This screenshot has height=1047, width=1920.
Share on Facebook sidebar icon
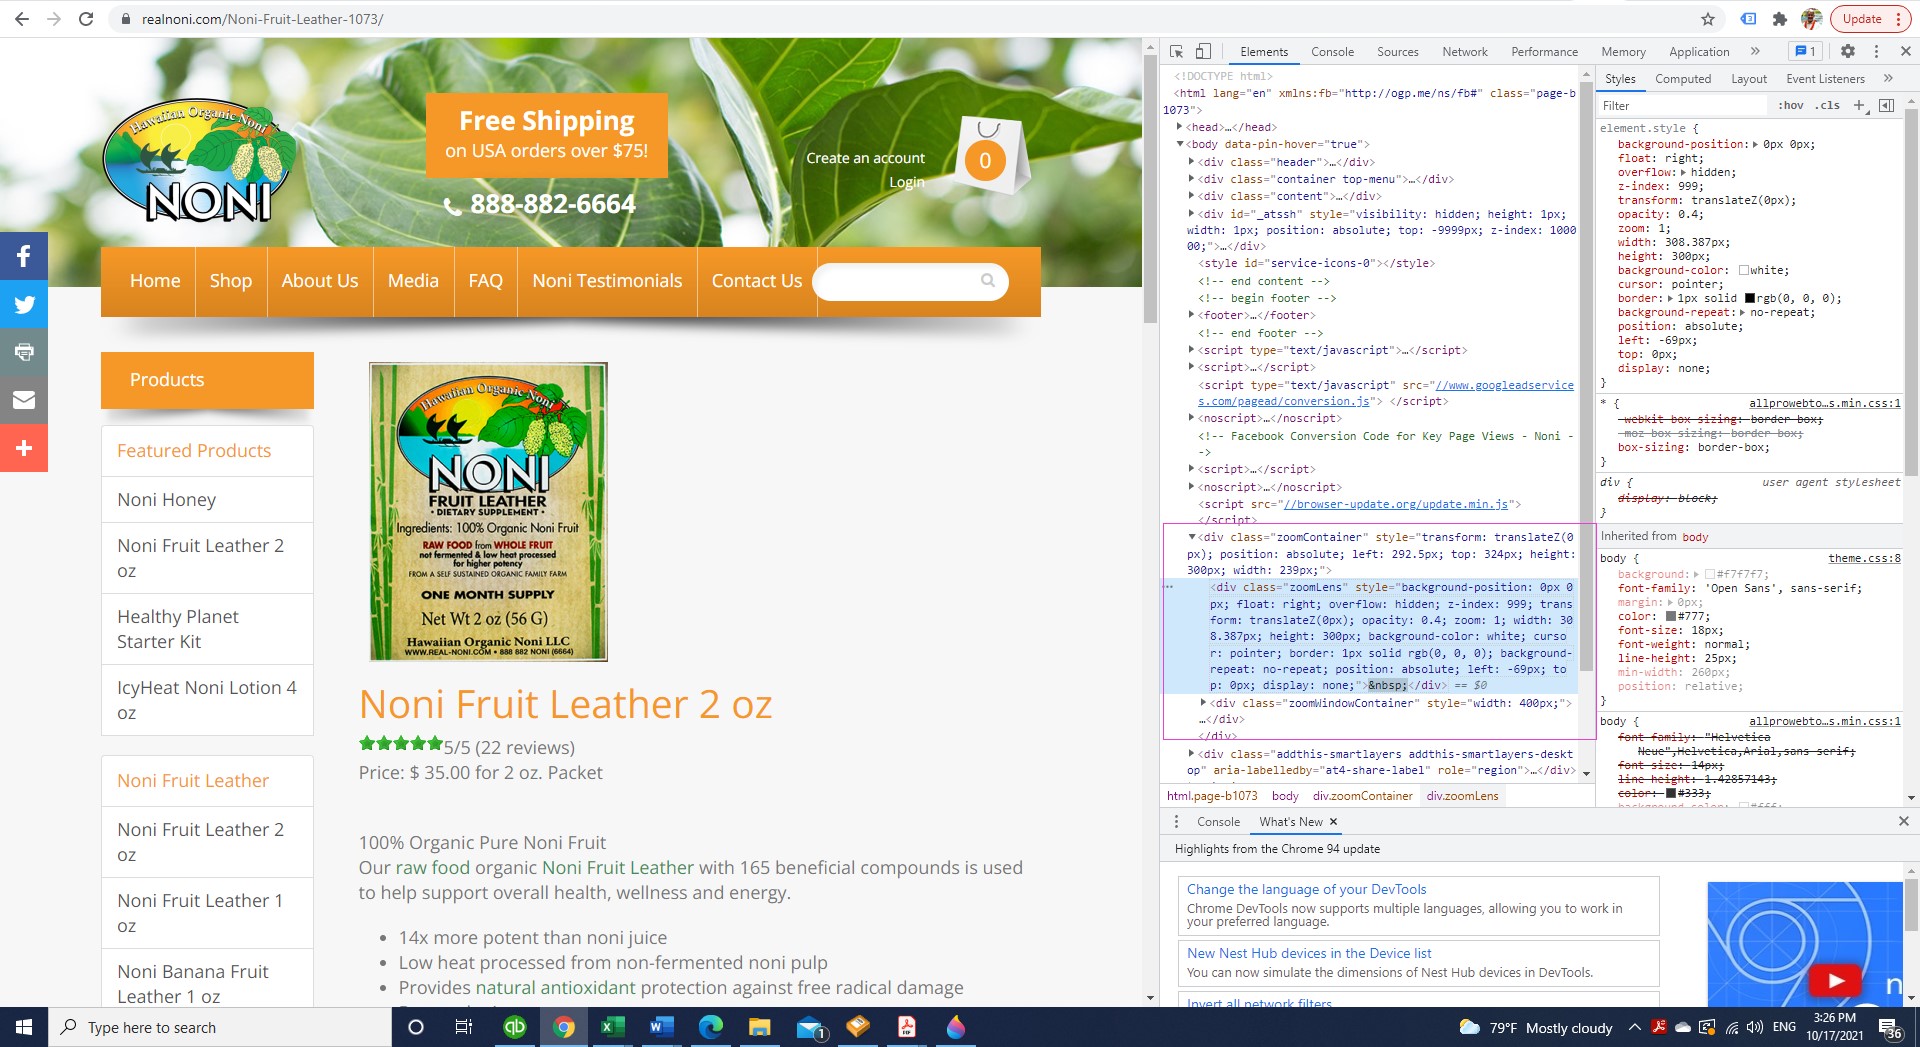click(x=24, y=256)
